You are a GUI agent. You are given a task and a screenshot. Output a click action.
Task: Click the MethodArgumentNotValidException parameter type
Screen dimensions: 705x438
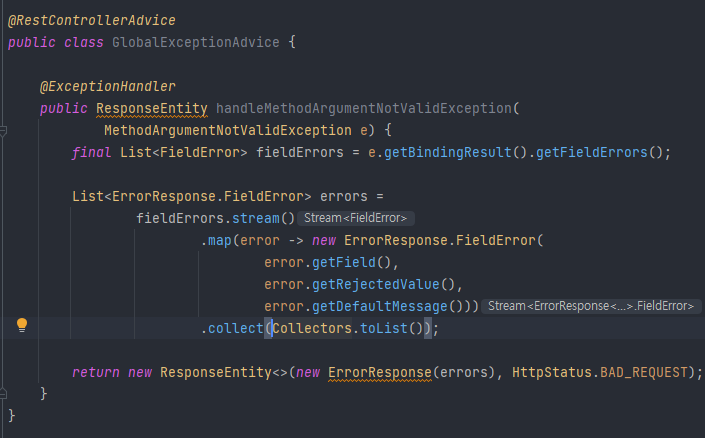tap(228, 131)
